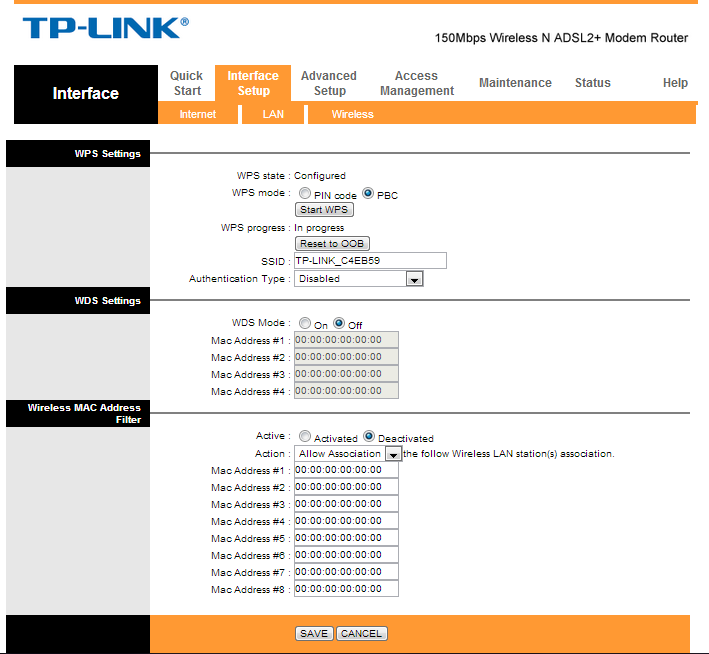Select the Internet sub-tab
709x654 pixels.
tap(198, 114)
